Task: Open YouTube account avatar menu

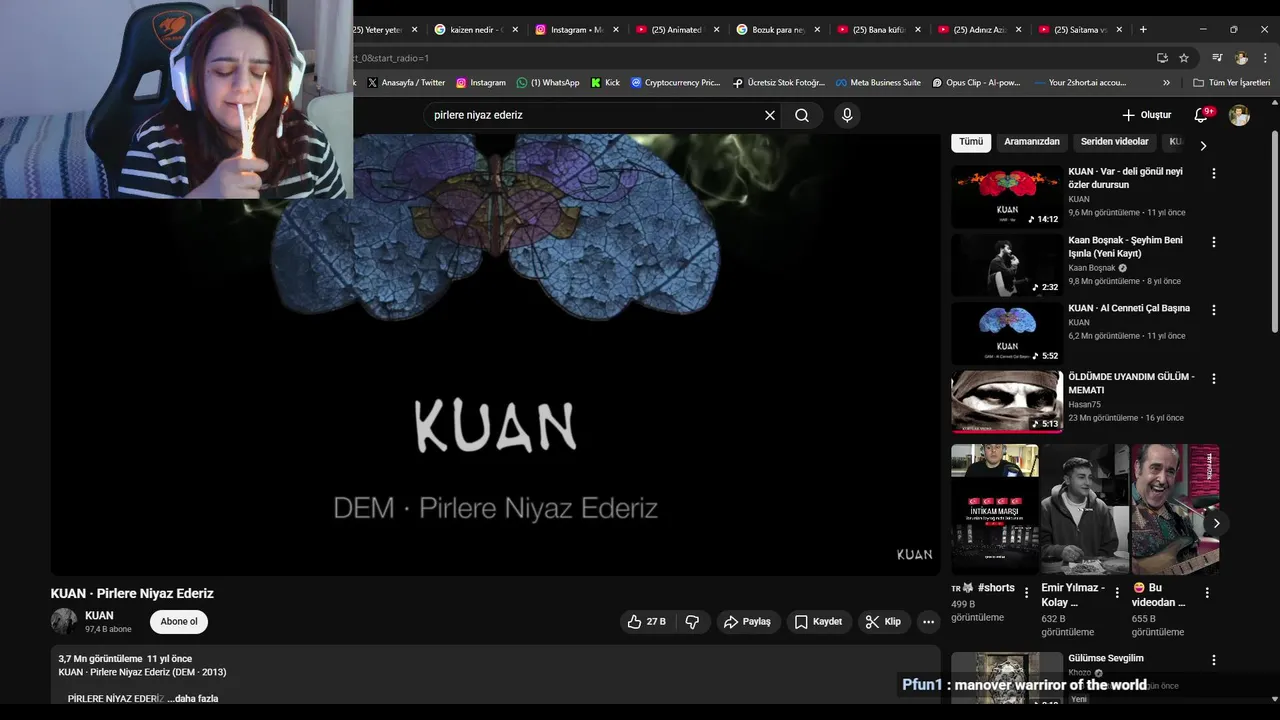Action: pos(1239,115)
